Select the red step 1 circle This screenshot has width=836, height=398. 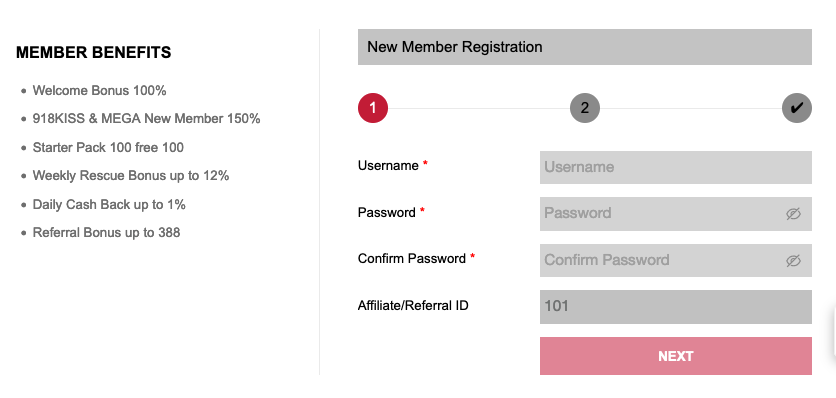coord(373,108)
